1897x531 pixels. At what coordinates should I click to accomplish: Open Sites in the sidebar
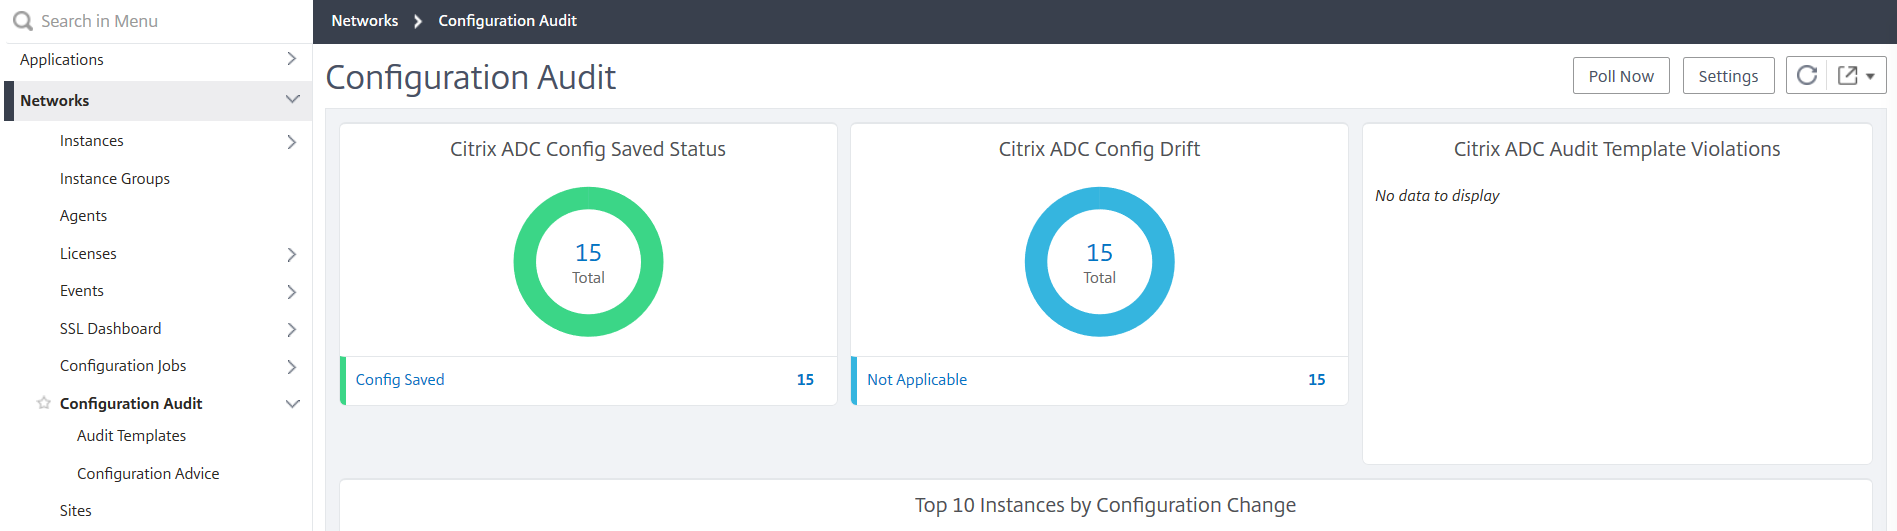[76, 511]
